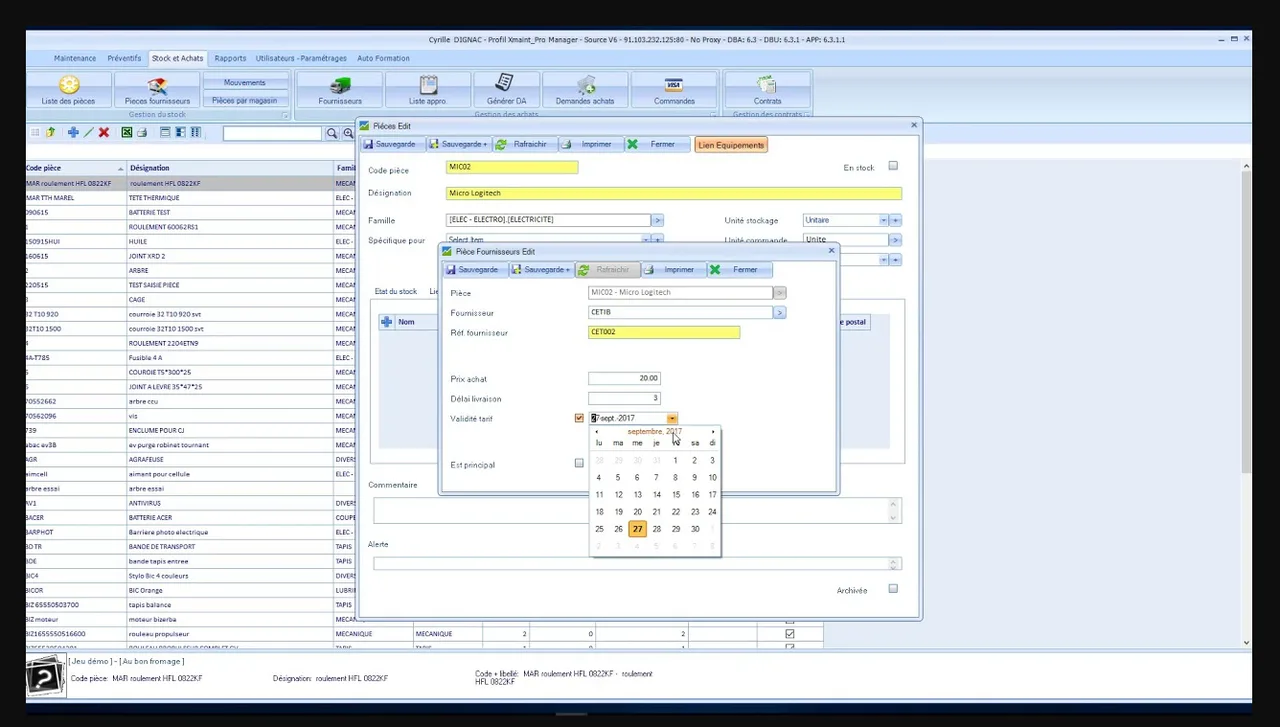Click the green pencil edit icon in main toolbar
The width and height of the screenshot is (1280, 727).
point(88,132)
